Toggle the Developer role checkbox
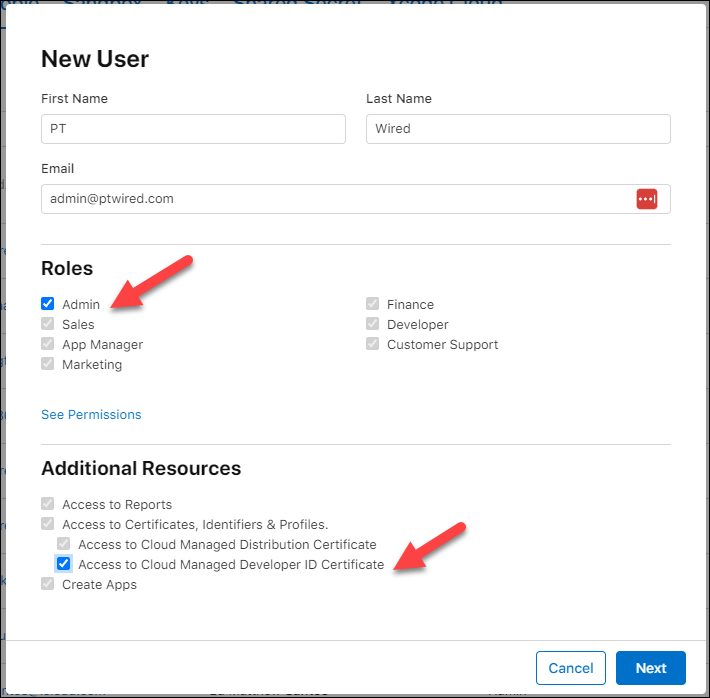Viewport: 710px width, 698px height. point(372,323)
